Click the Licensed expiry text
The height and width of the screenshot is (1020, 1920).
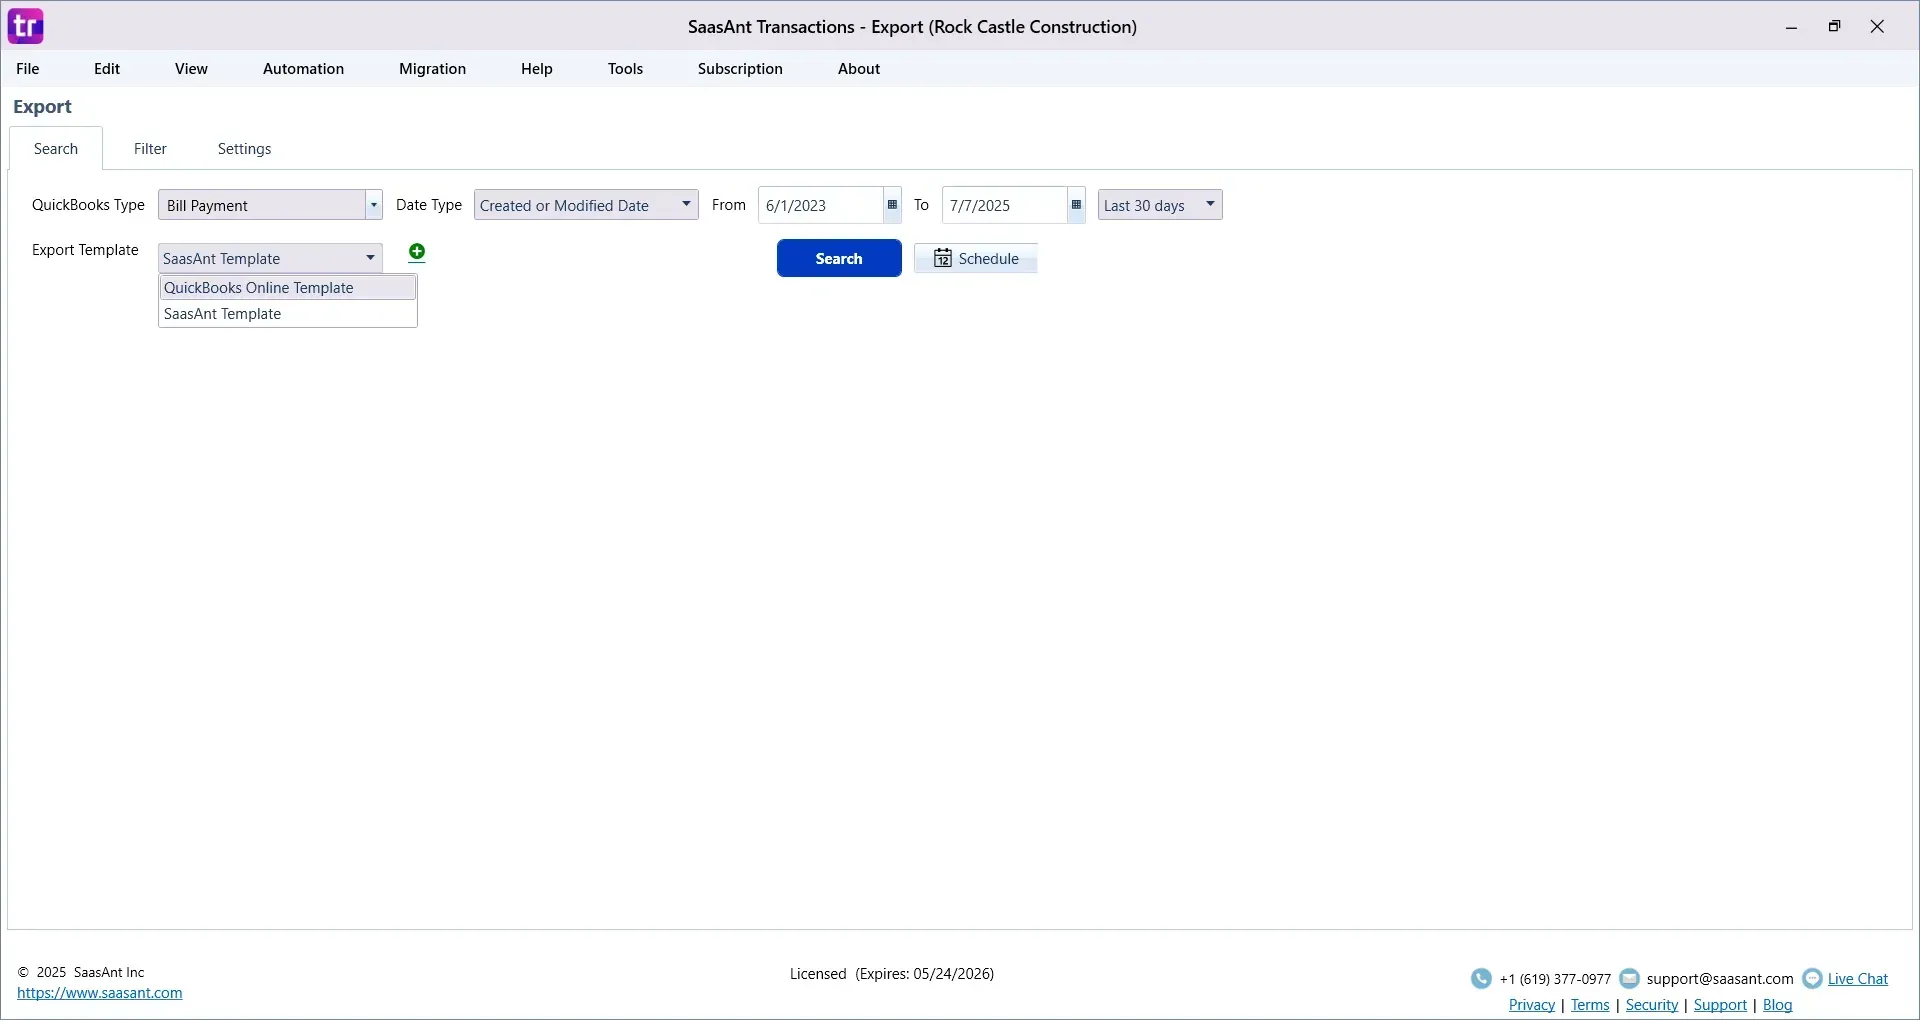pos(892,974)
